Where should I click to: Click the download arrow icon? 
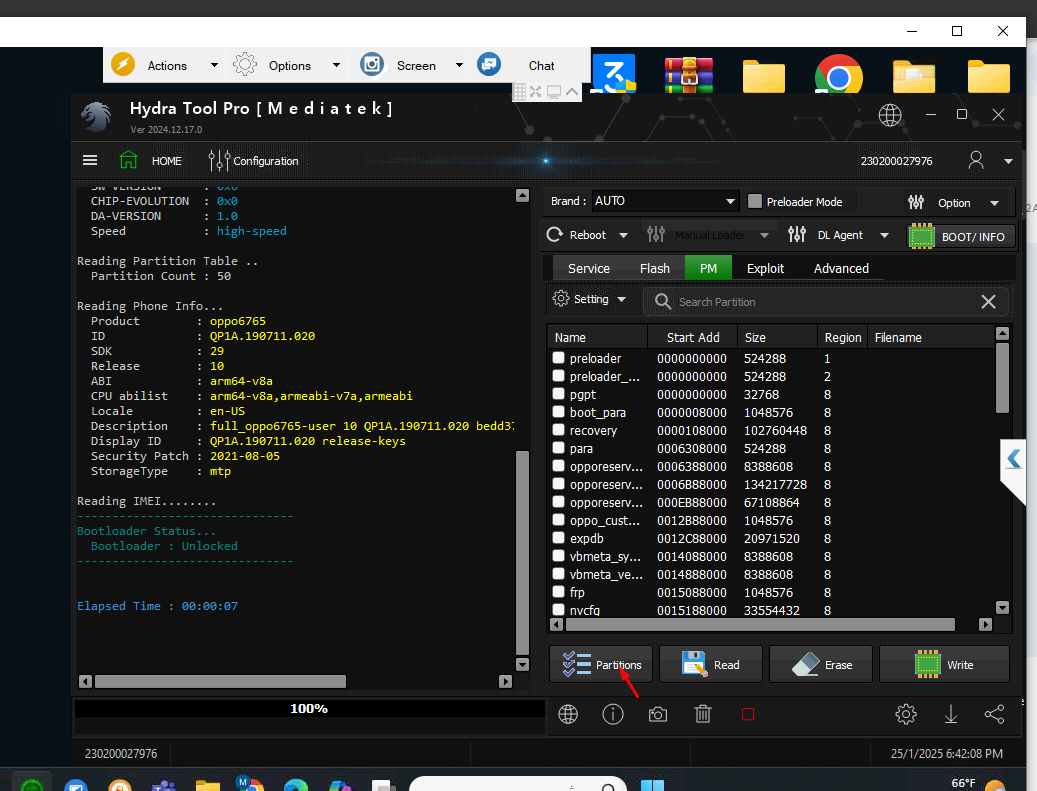(951, 714)
